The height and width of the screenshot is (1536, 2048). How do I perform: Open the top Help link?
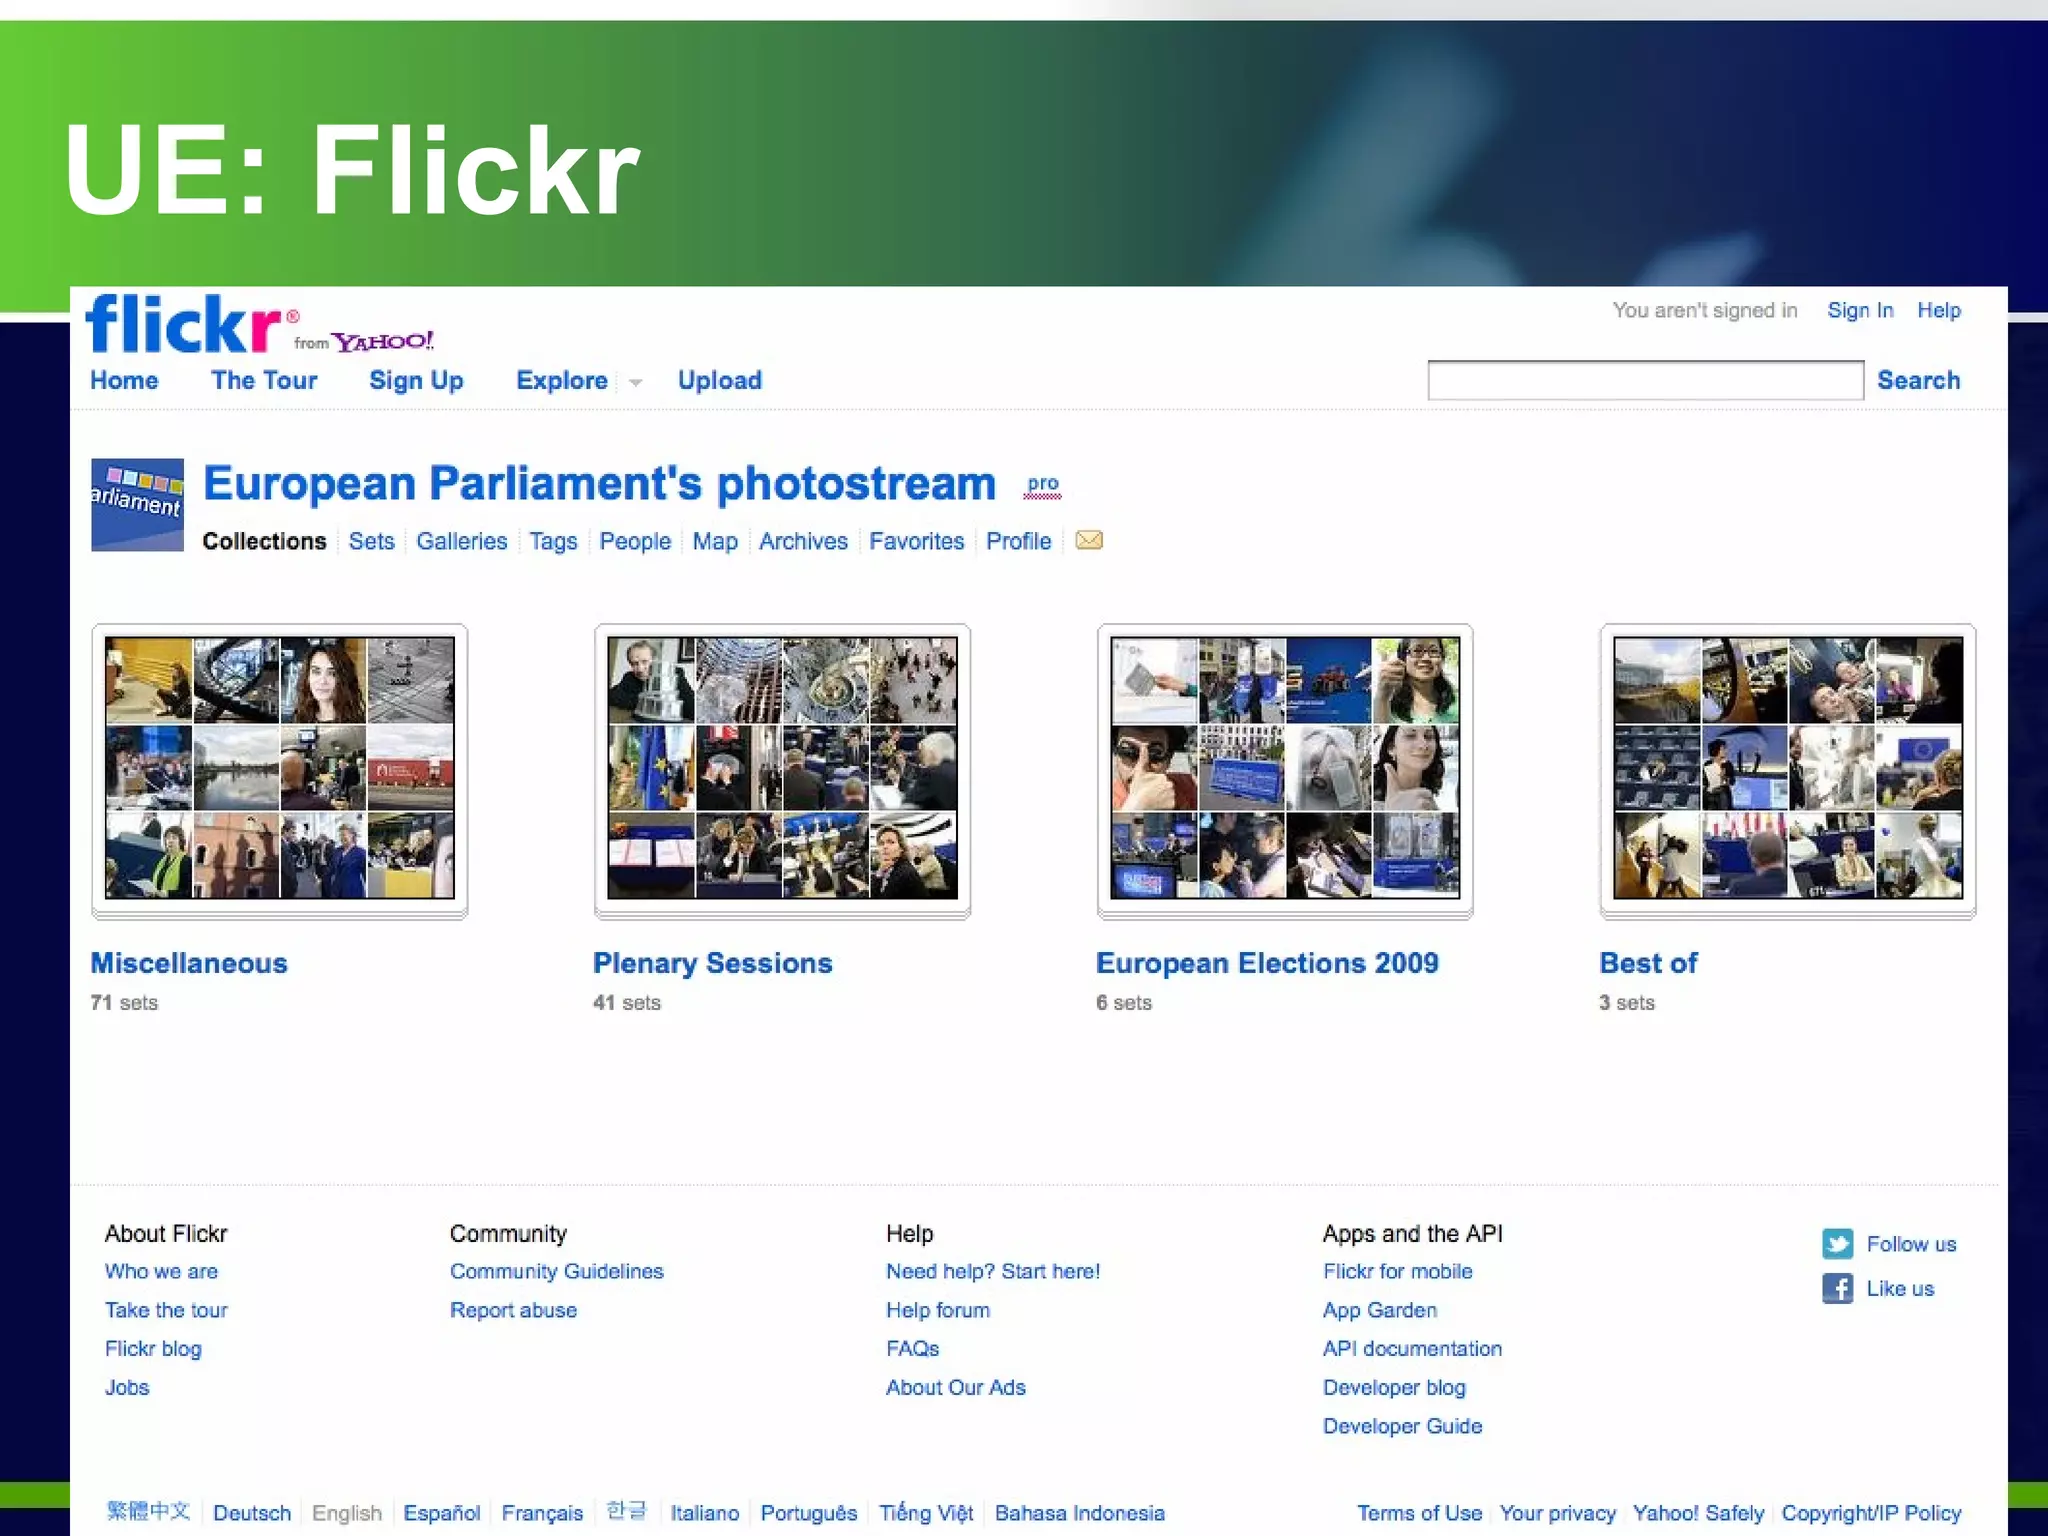coord(1939,310)
